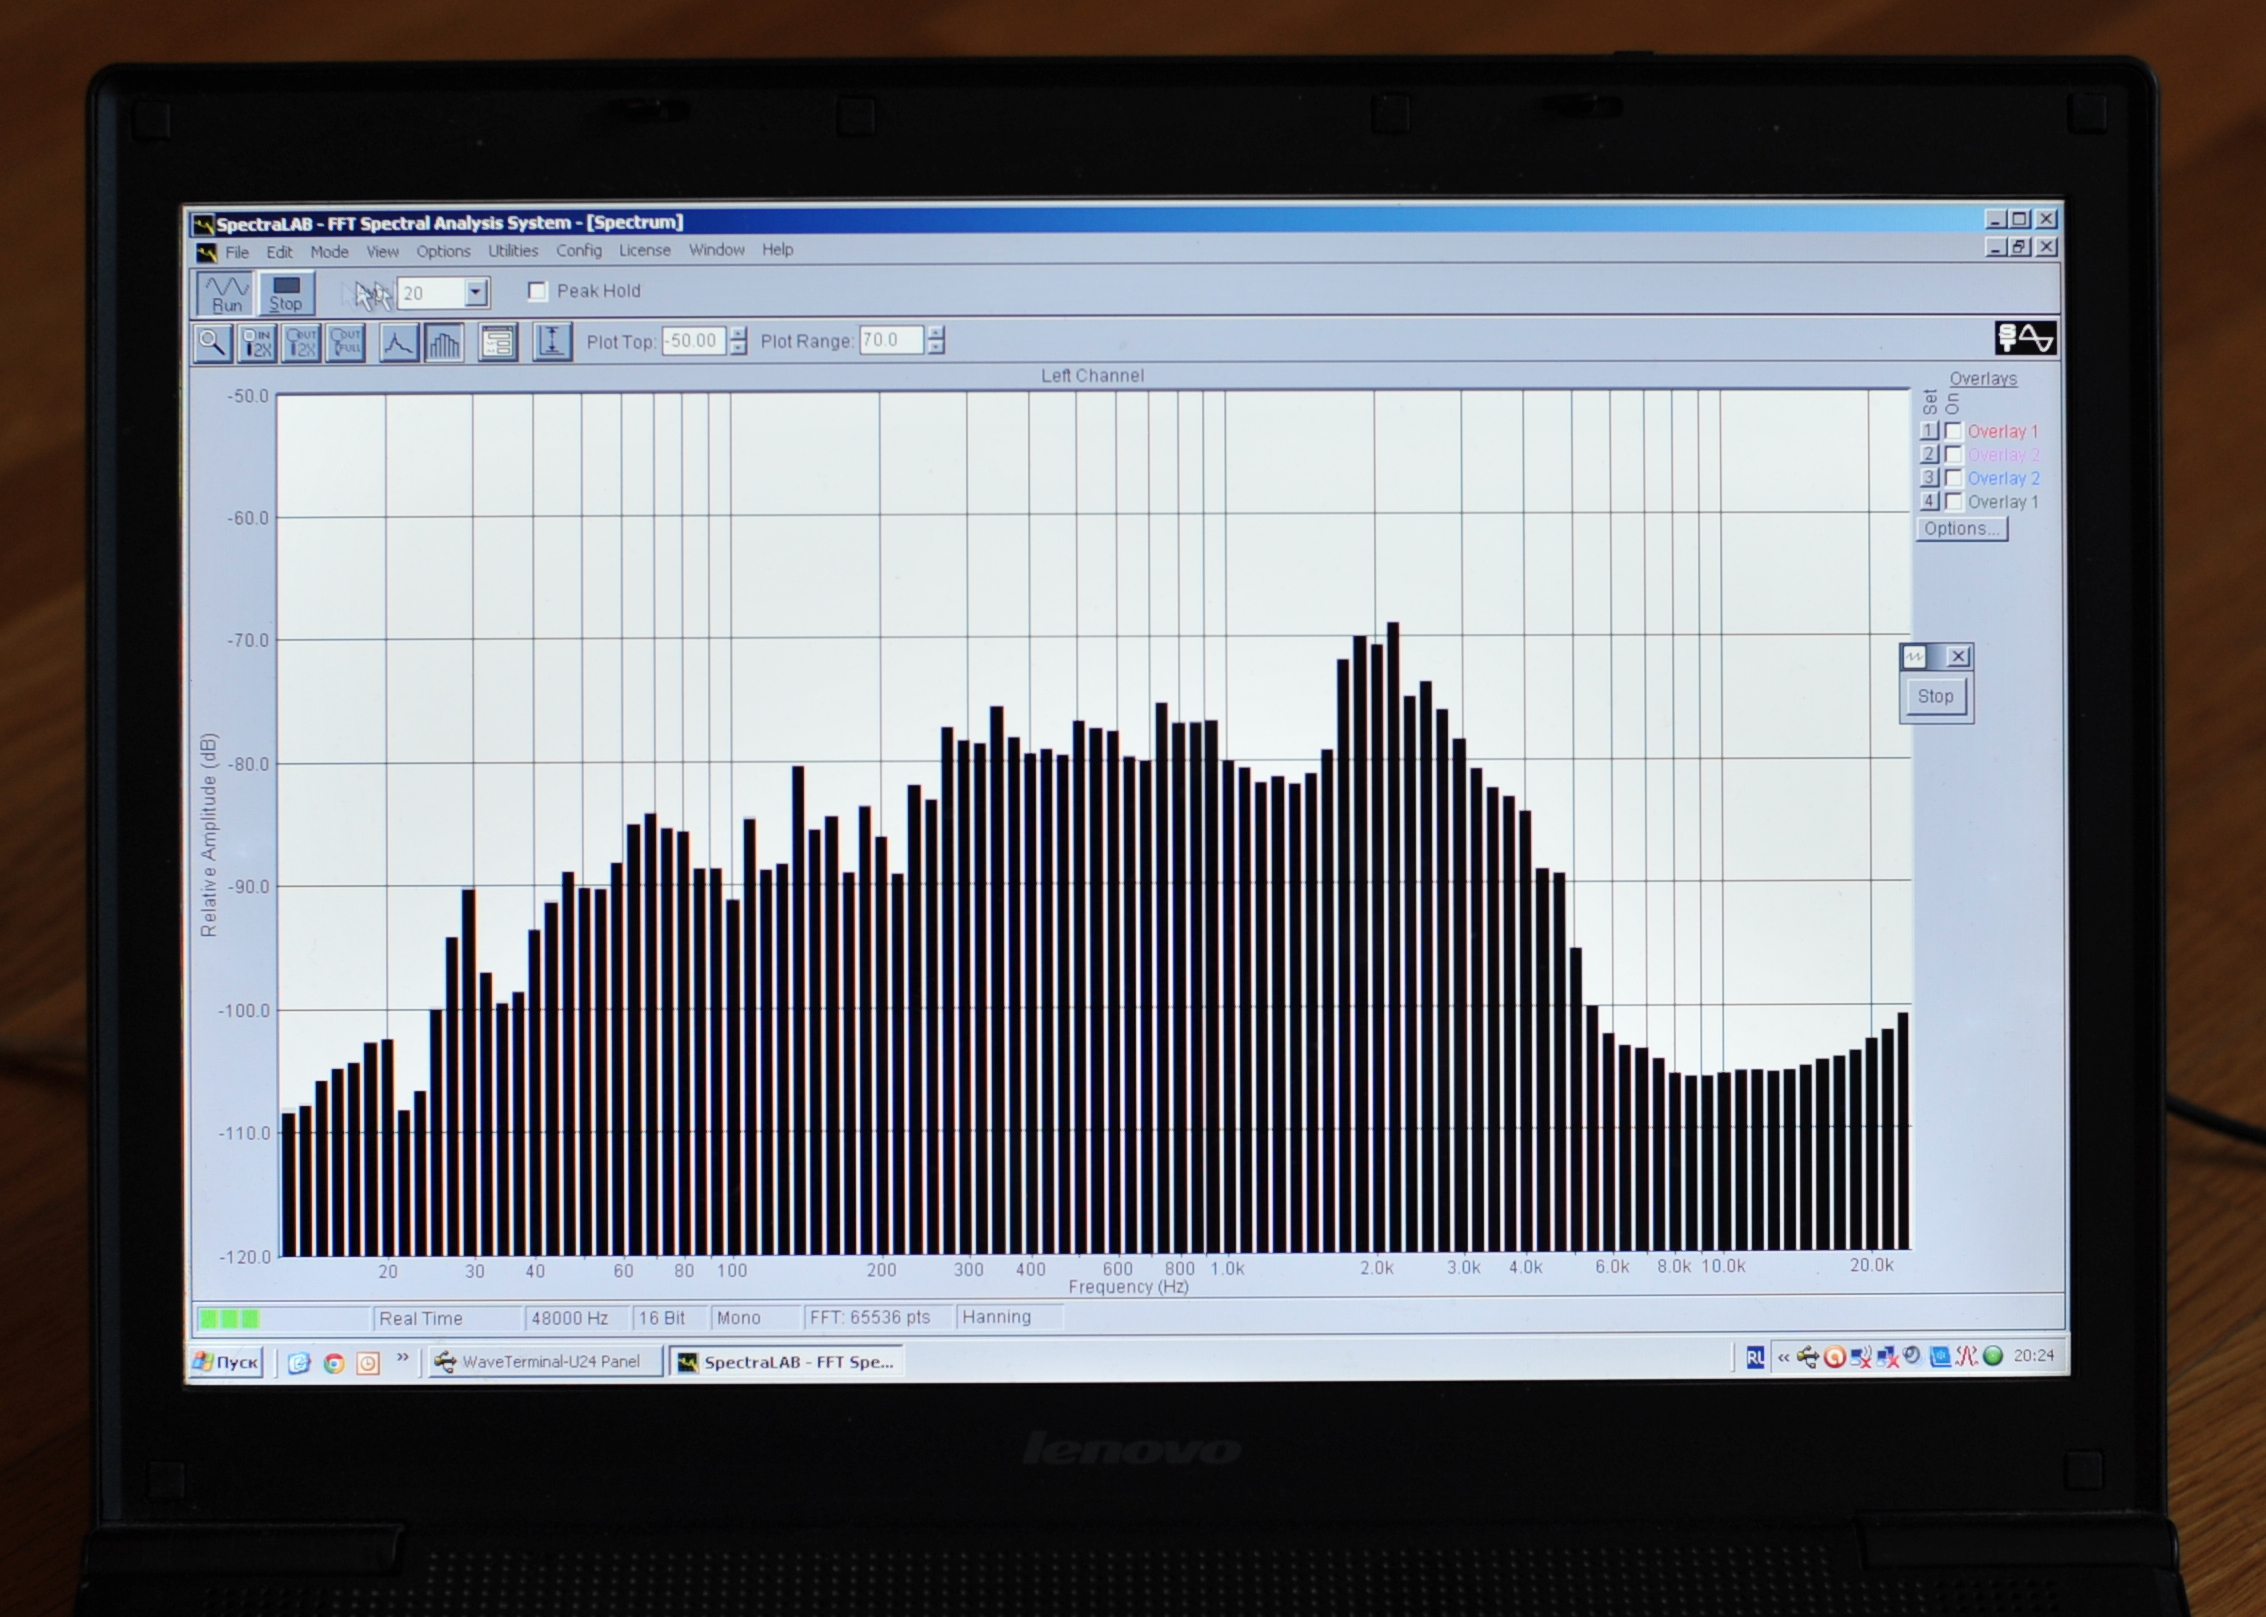Open the Utilities menu

pyautogui.click(x=512, y=251)
